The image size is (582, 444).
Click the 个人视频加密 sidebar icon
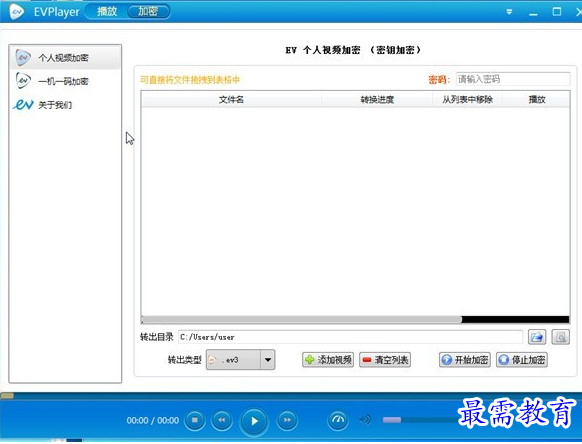pos(23,58)
